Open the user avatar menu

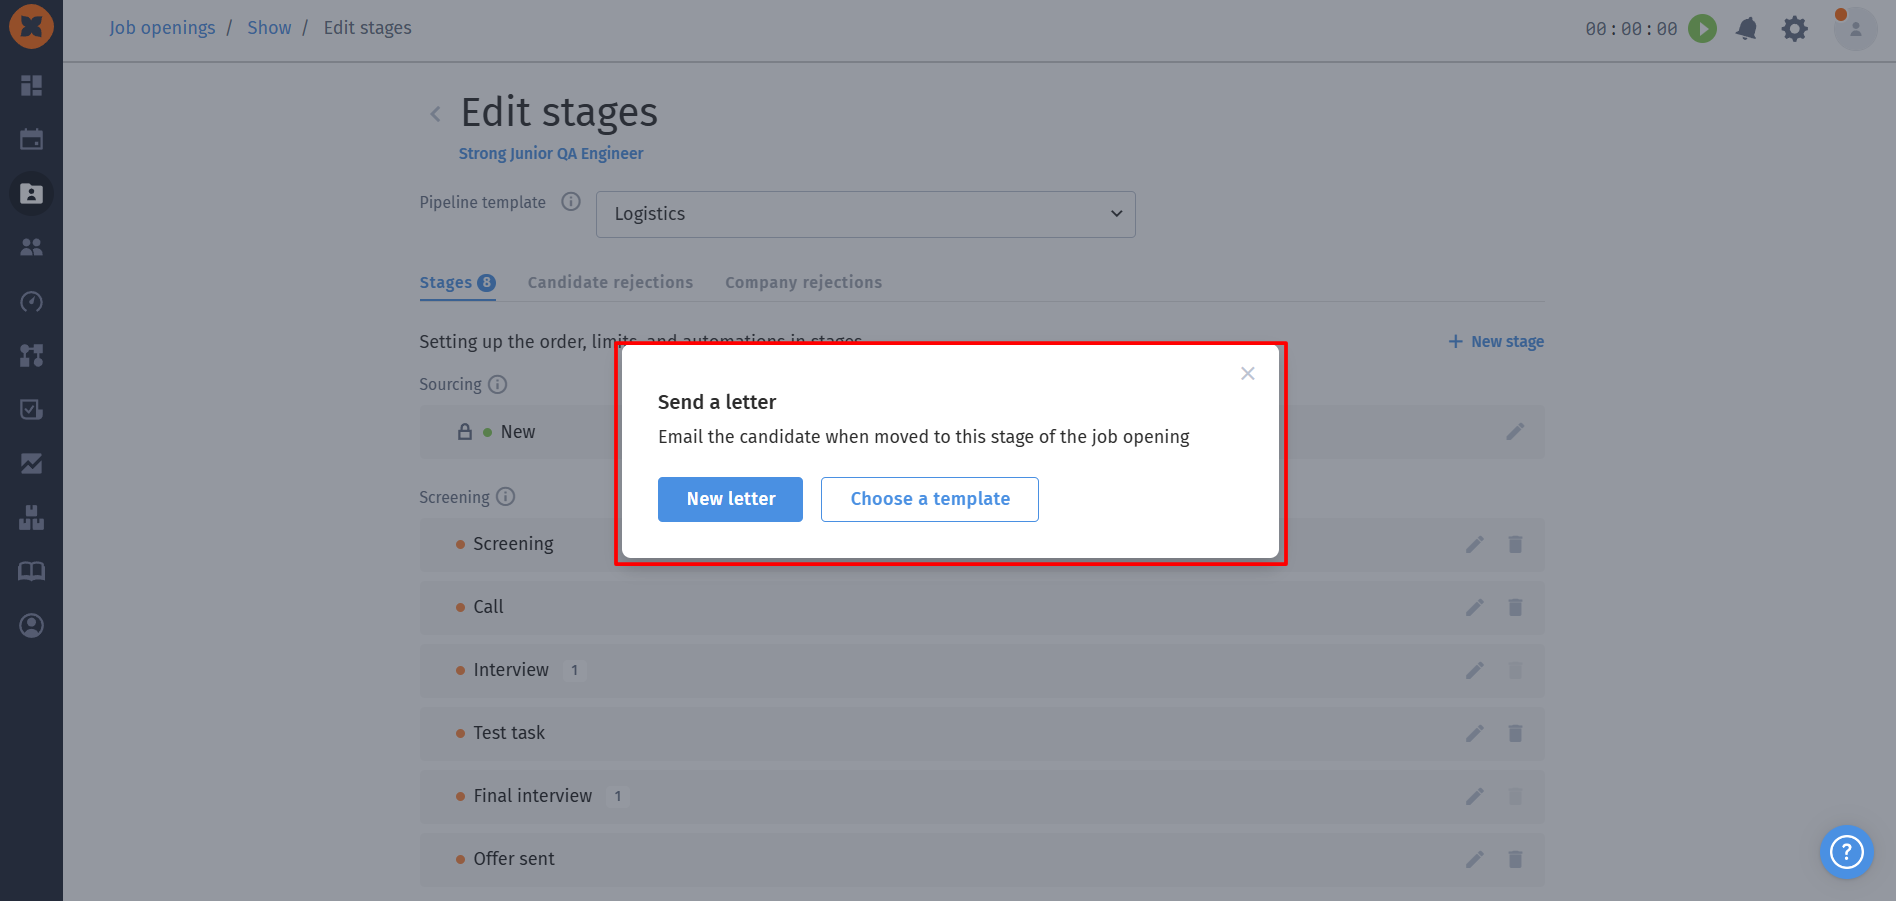pyautogui.click(x=1855, y=29)
